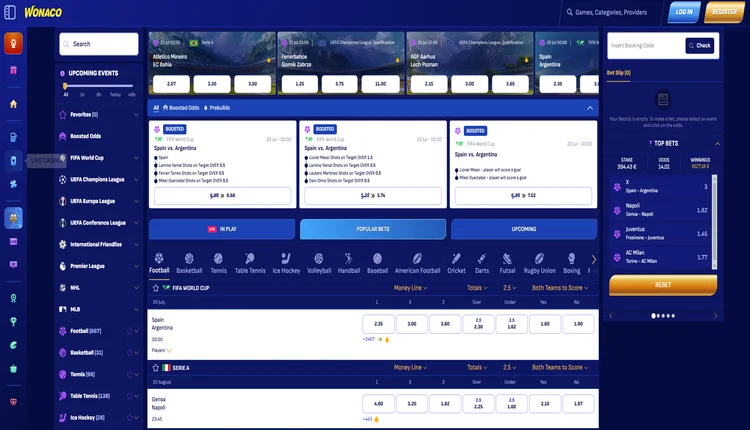Pick Spain win odds 2.35 in match row
Viewport: 750px width, 430px height.
[x=378, y=324]
